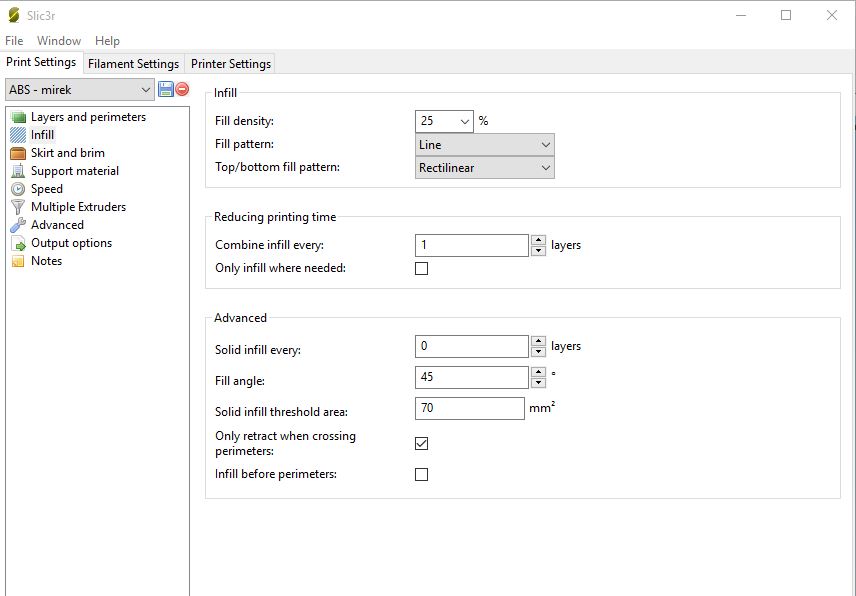Screen dimensions: 856x596
Task: Click the Solid infill threshold area field
Action: pyautogui.click(x=469, y=408)
